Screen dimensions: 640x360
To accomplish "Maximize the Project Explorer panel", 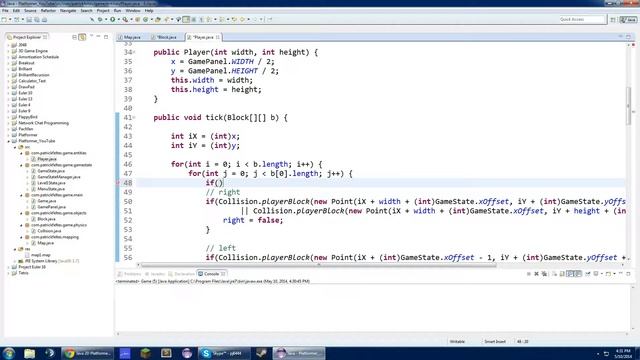I will [x=106, y=37].
